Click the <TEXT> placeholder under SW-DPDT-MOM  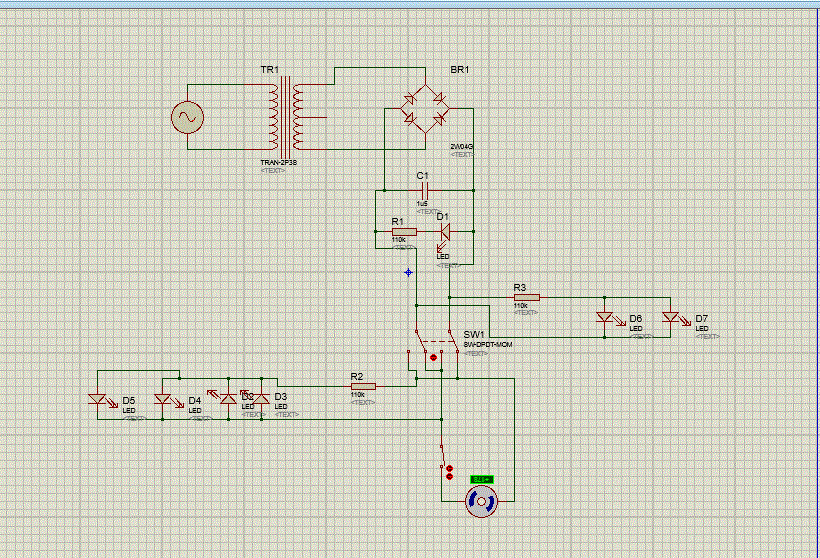(x=476, y=353)
